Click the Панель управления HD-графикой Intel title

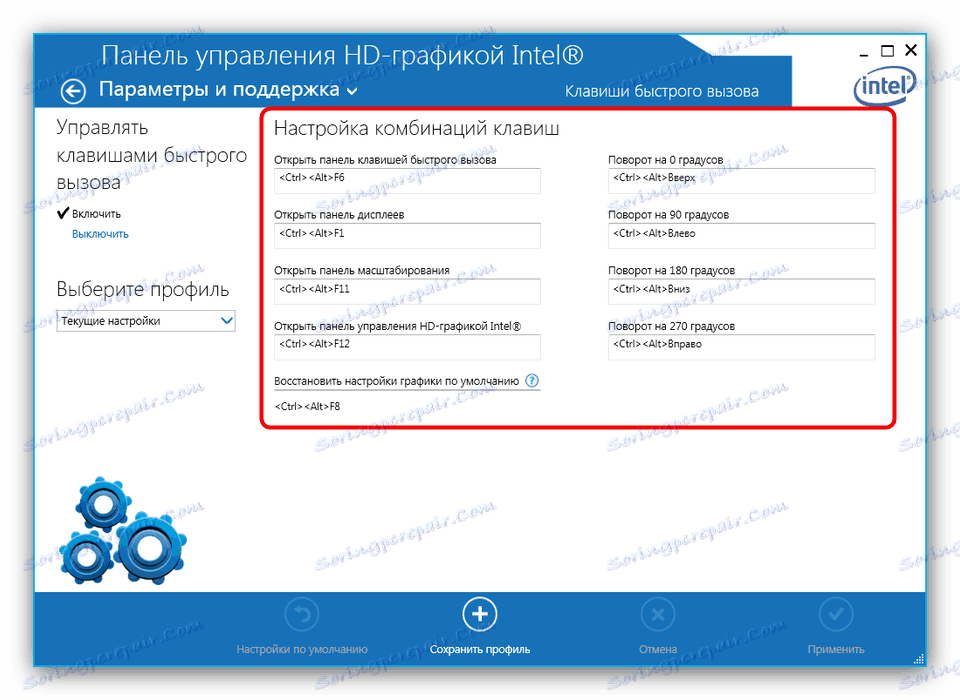[342, 55]
